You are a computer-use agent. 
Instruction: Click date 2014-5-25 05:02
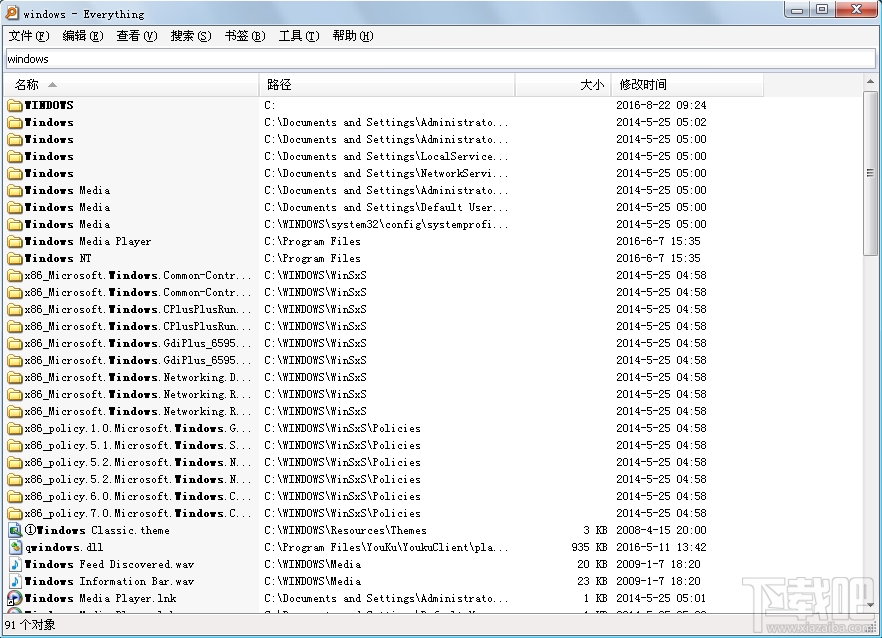pyautogui.click(x=661, y=122)
